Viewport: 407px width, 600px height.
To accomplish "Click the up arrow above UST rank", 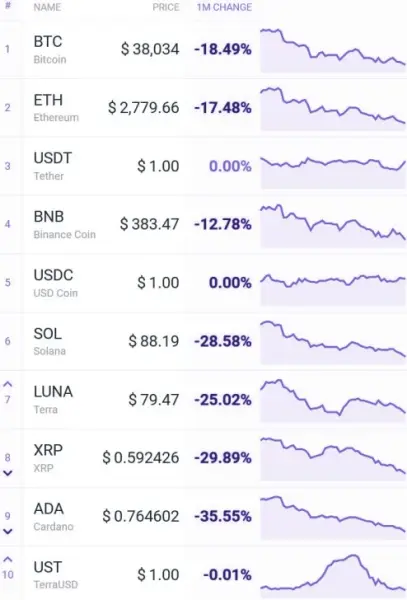I will pos(8,560).
